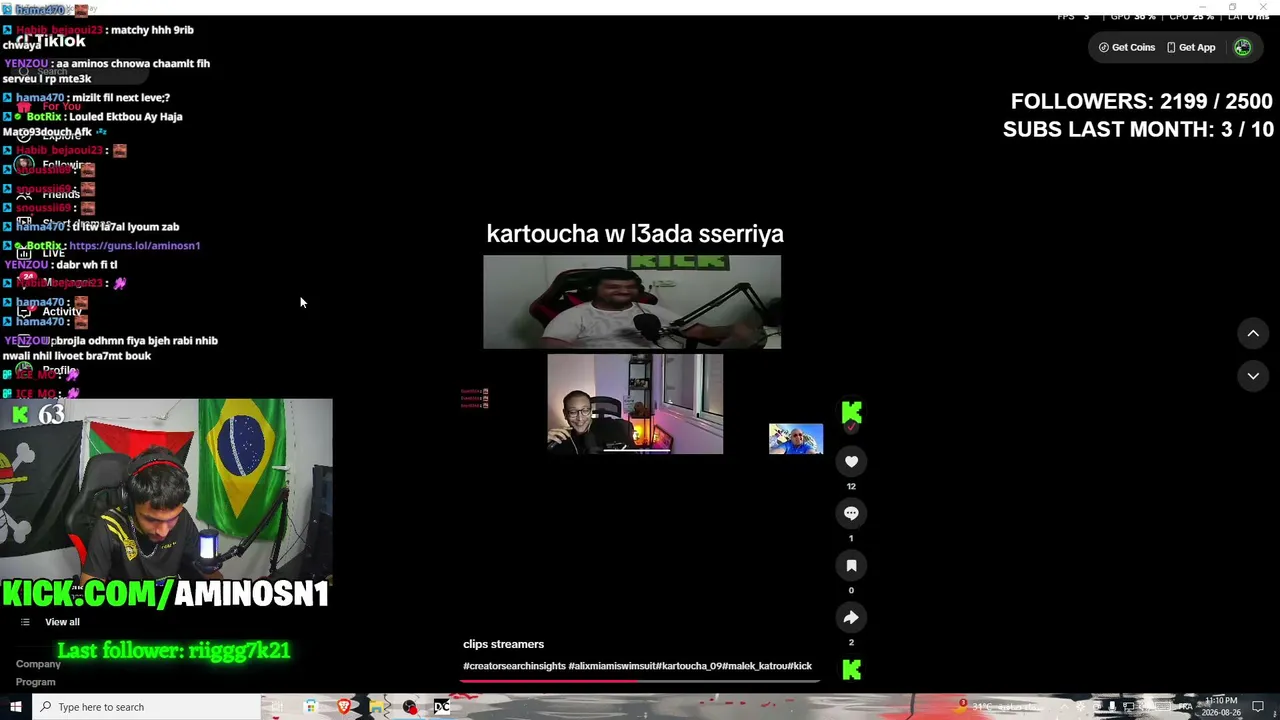This screenshot has width=1280, height=720.
Task: Like the TikTok video with the heart icon
Action: [x=851, y=461]
